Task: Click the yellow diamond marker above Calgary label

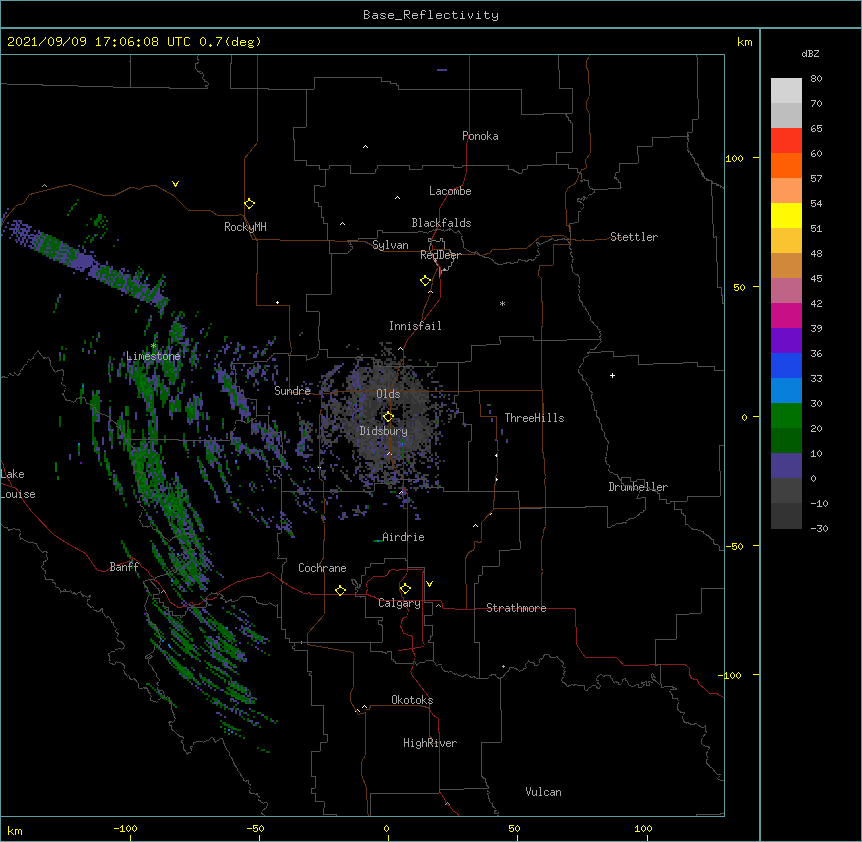Action: (x=405, y=589)
